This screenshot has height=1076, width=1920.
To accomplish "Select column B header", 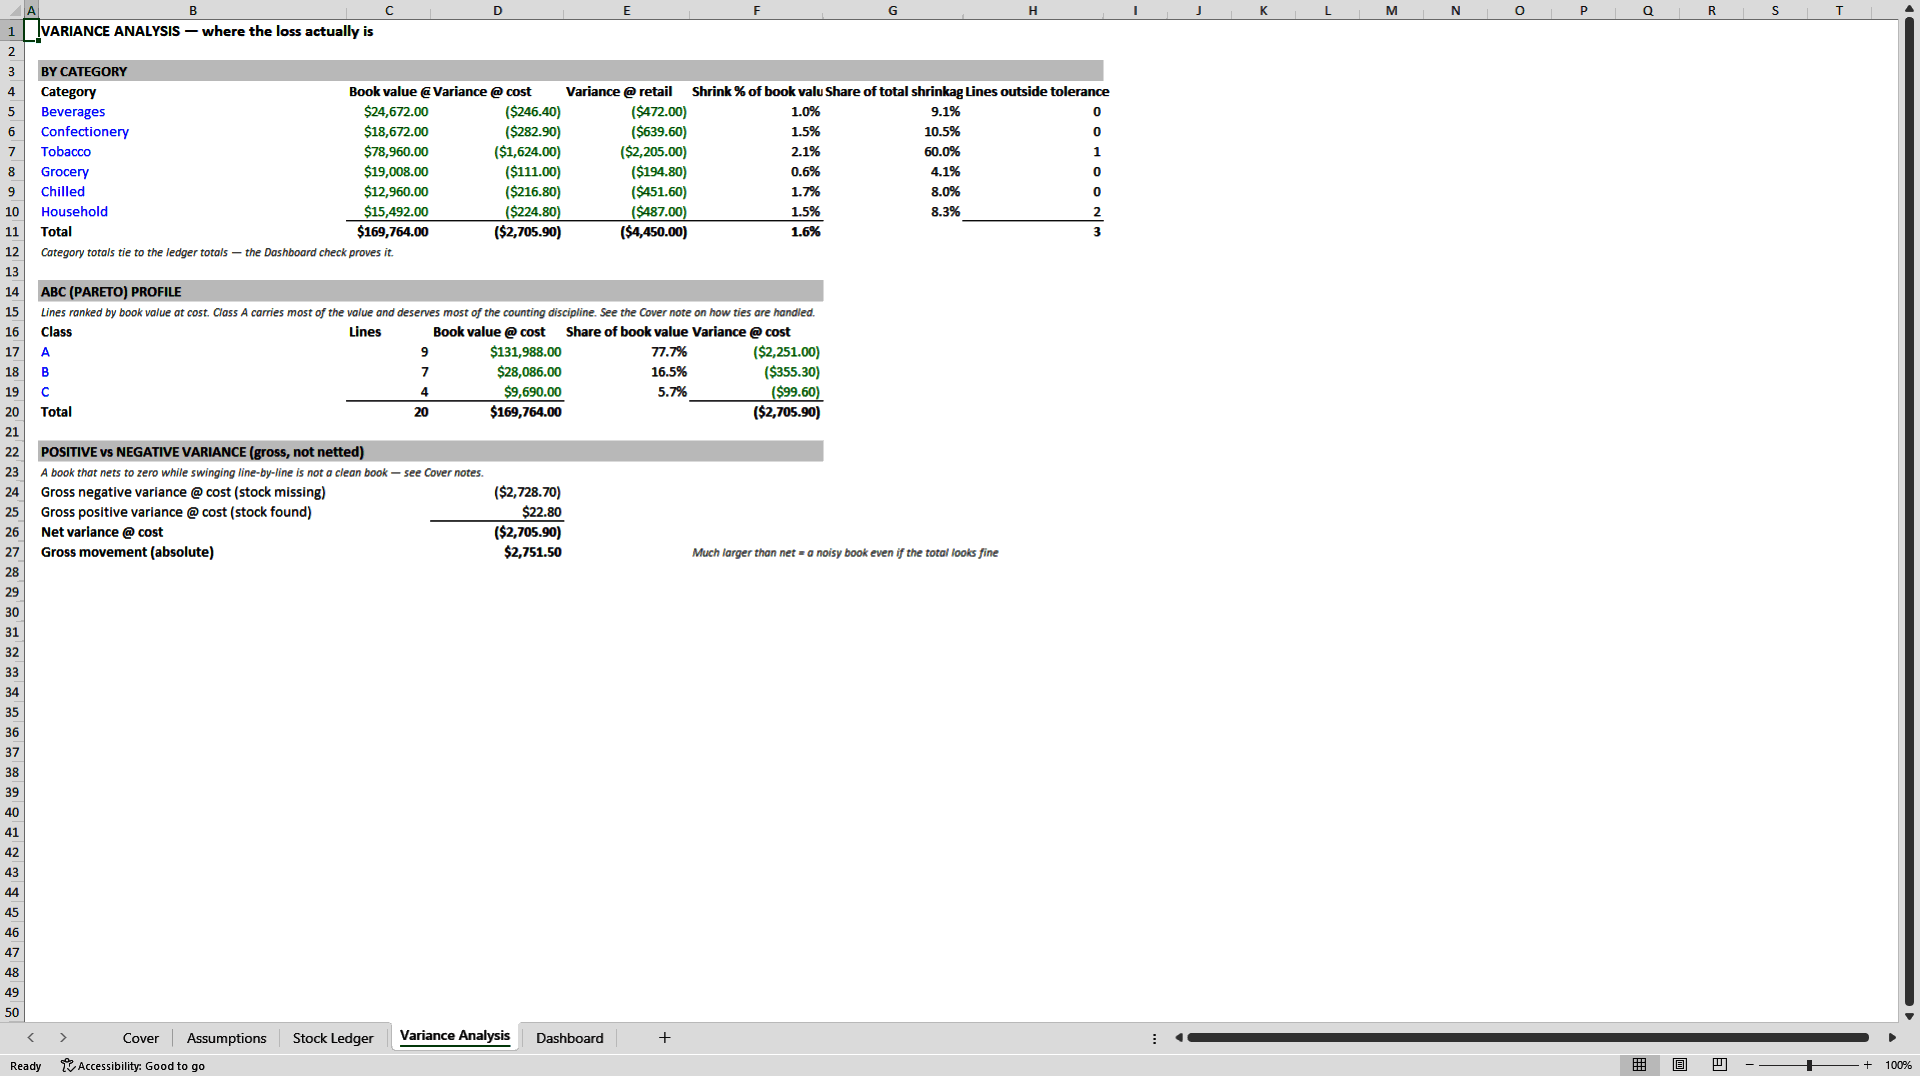I will click(x=193, y=10).
